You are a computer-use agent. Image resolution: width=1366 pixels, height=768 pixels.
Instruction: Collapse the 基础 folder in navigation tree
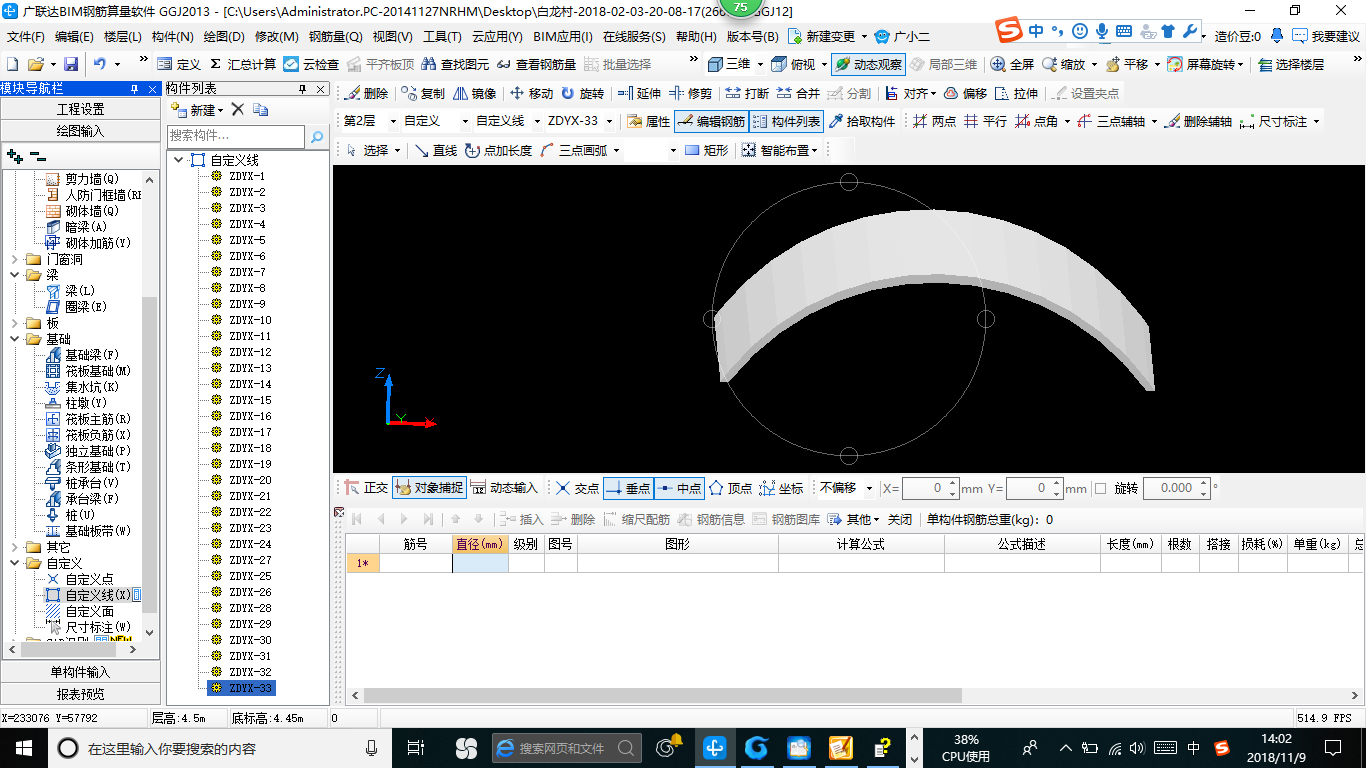point(14,339)
